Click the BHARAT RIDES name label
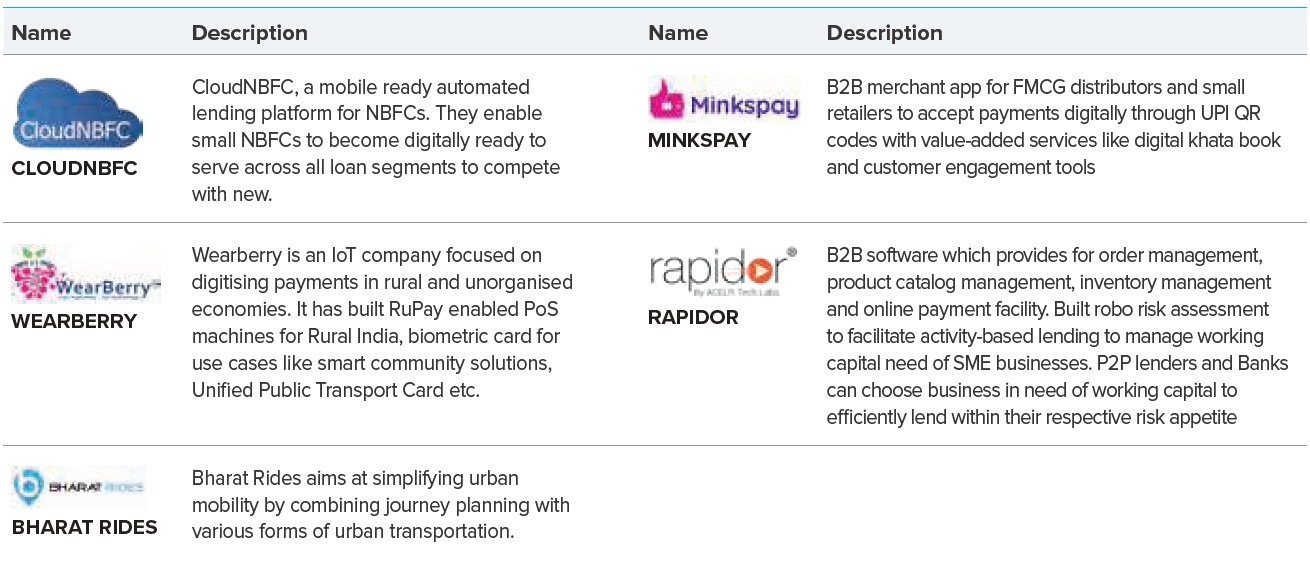This screenshot has height=575, width=1310. point(85,527)
